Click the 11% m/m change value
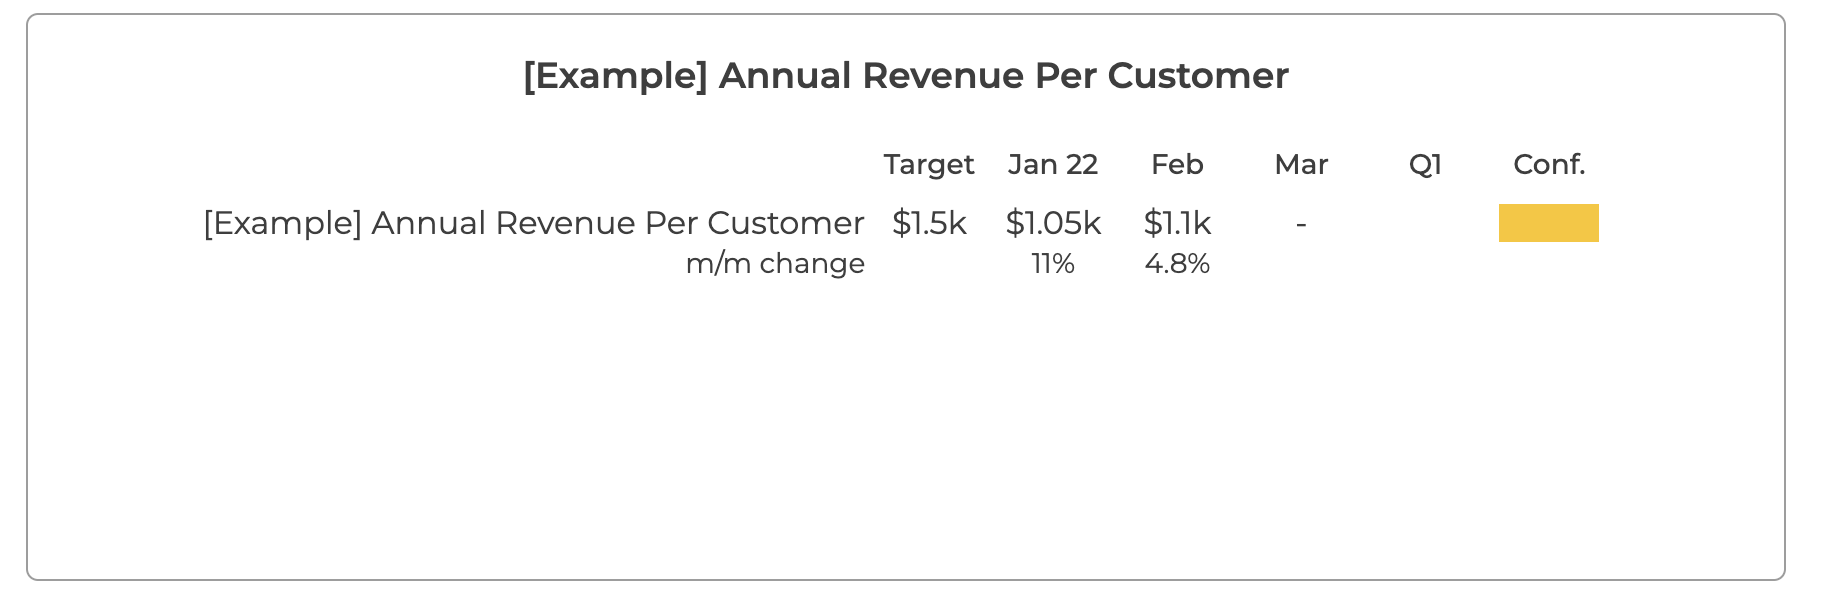 point(1053,264)
